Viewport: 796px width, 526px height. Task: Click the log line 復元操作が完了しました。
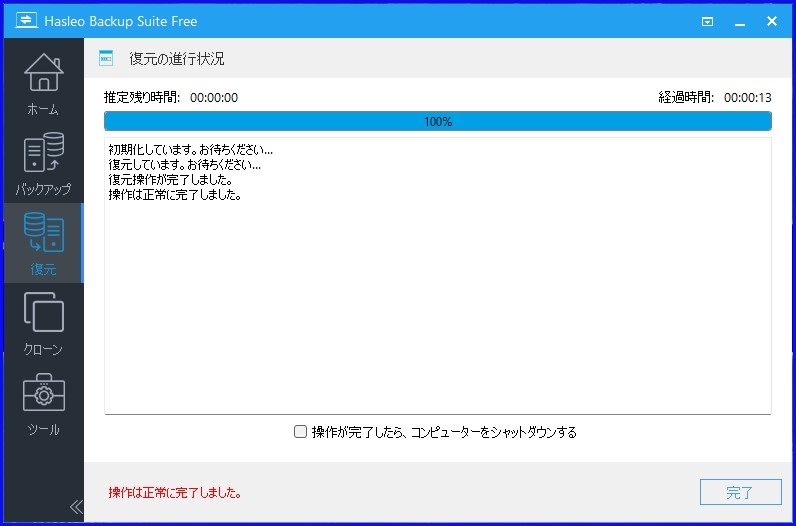pos(171,180)
